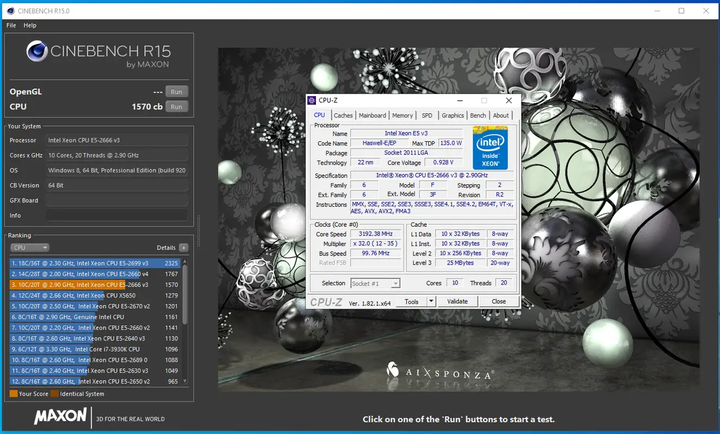Screen dimensions: 720x434
Task: Click the Cores x GHz field value
Action: point(117,155)
